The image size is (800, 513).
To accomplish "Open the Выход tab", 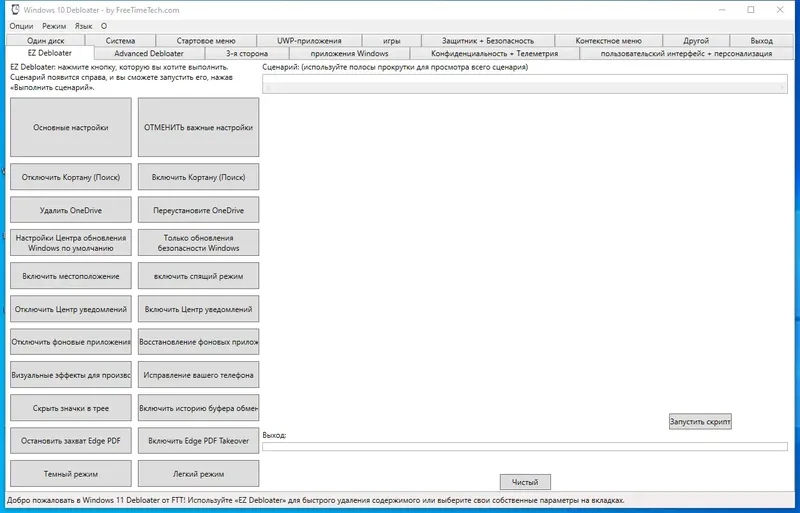I will [761, 40].
